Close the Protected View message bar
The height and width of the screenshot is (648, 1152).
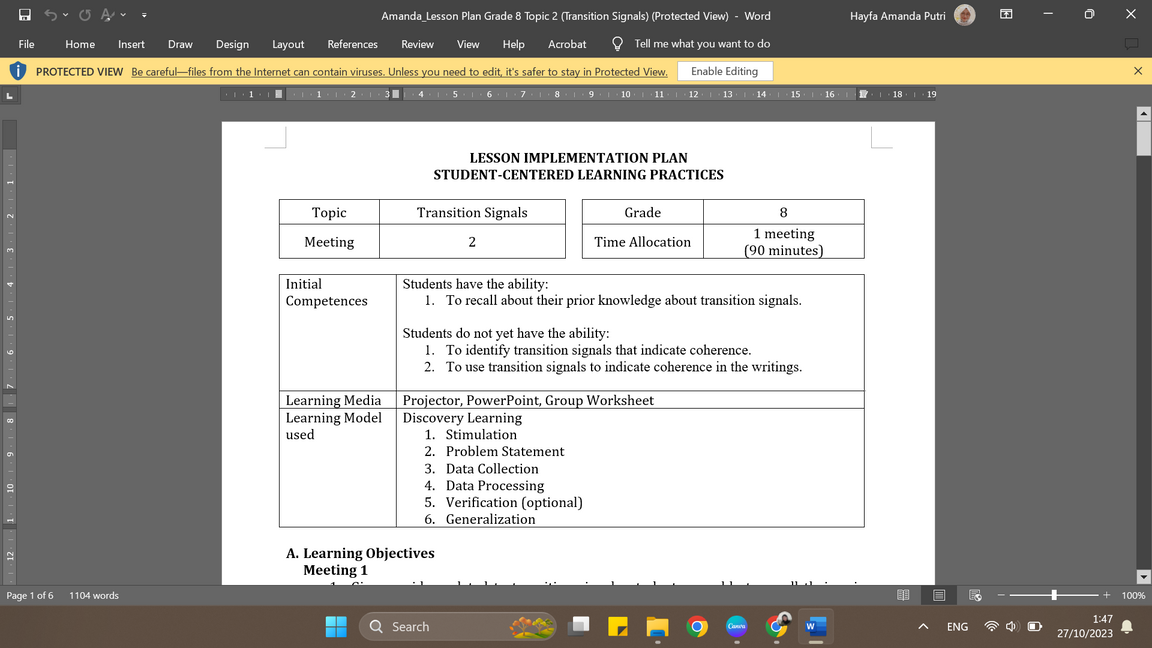click(1137, 71)
